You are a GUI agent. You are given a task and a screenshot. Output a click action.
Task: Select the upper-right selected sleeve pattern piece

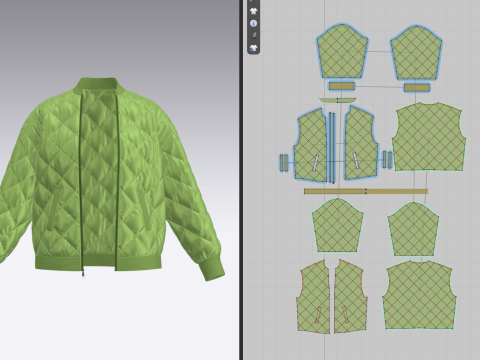(x=416, y=52)
